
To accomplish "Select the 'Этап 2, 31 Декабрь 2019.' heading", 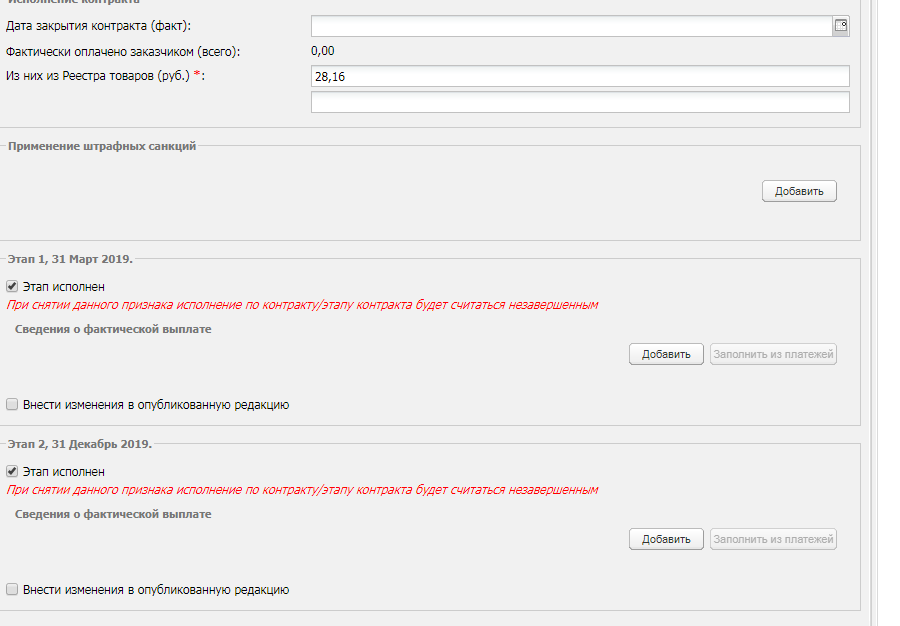I will pyautogui.click(x=79, y=443).
